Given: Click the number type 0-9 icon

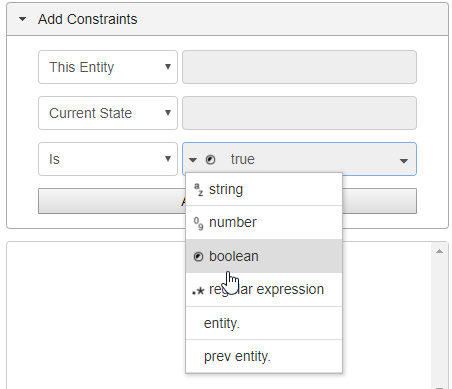Looking at the screenshot, I should point(198,223).
